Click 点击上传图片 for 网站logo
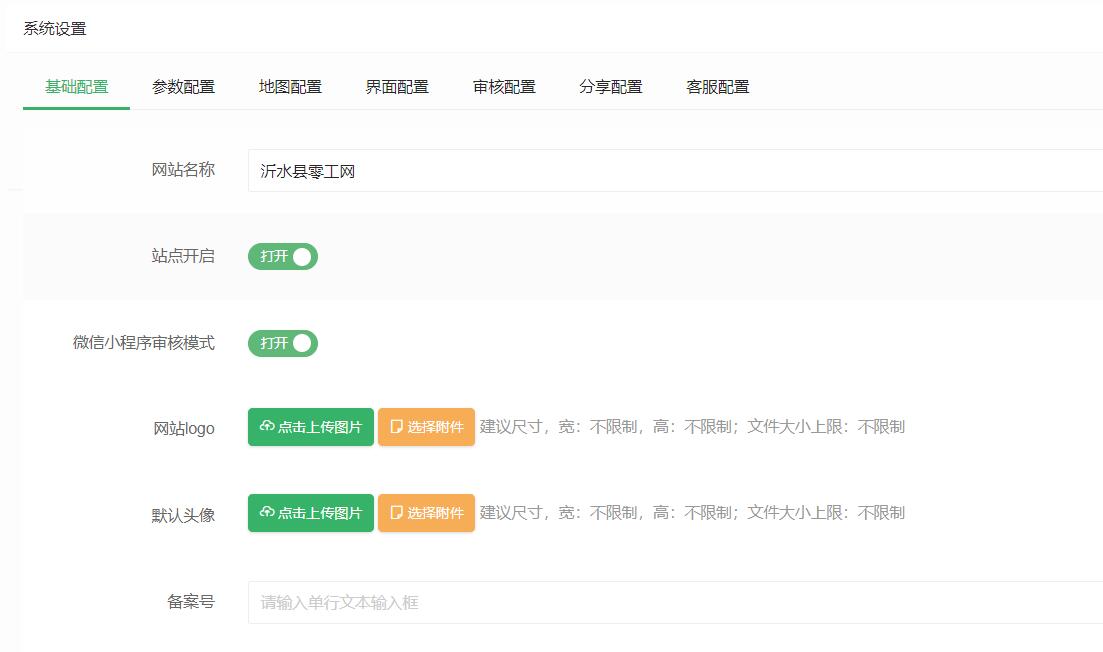Screen dimensions: 1103x652 click(311, 427)
